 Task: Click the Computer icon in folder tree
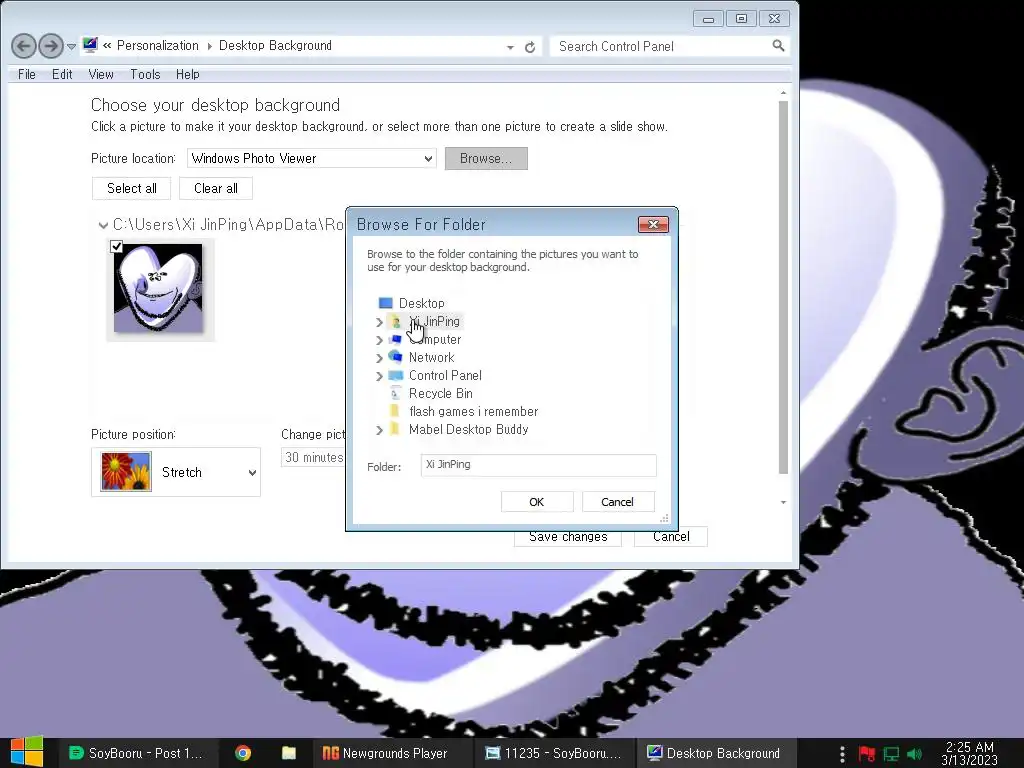[395, 340]
